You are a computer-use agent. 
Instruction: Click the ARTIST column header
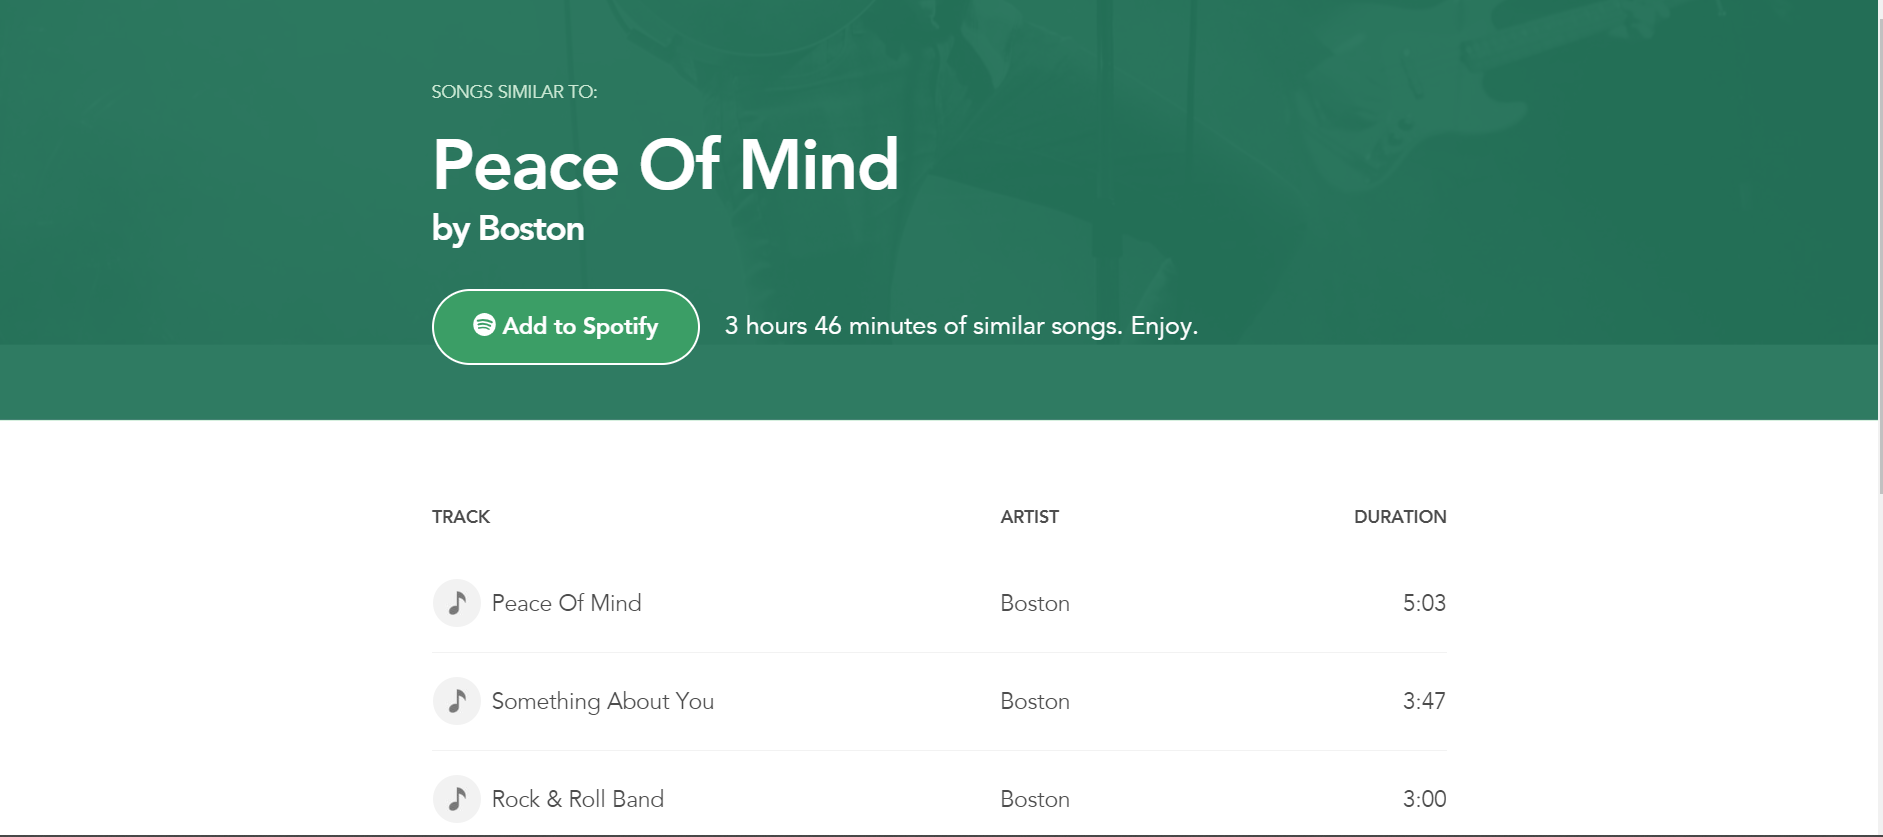click(x=1029, y=517)
